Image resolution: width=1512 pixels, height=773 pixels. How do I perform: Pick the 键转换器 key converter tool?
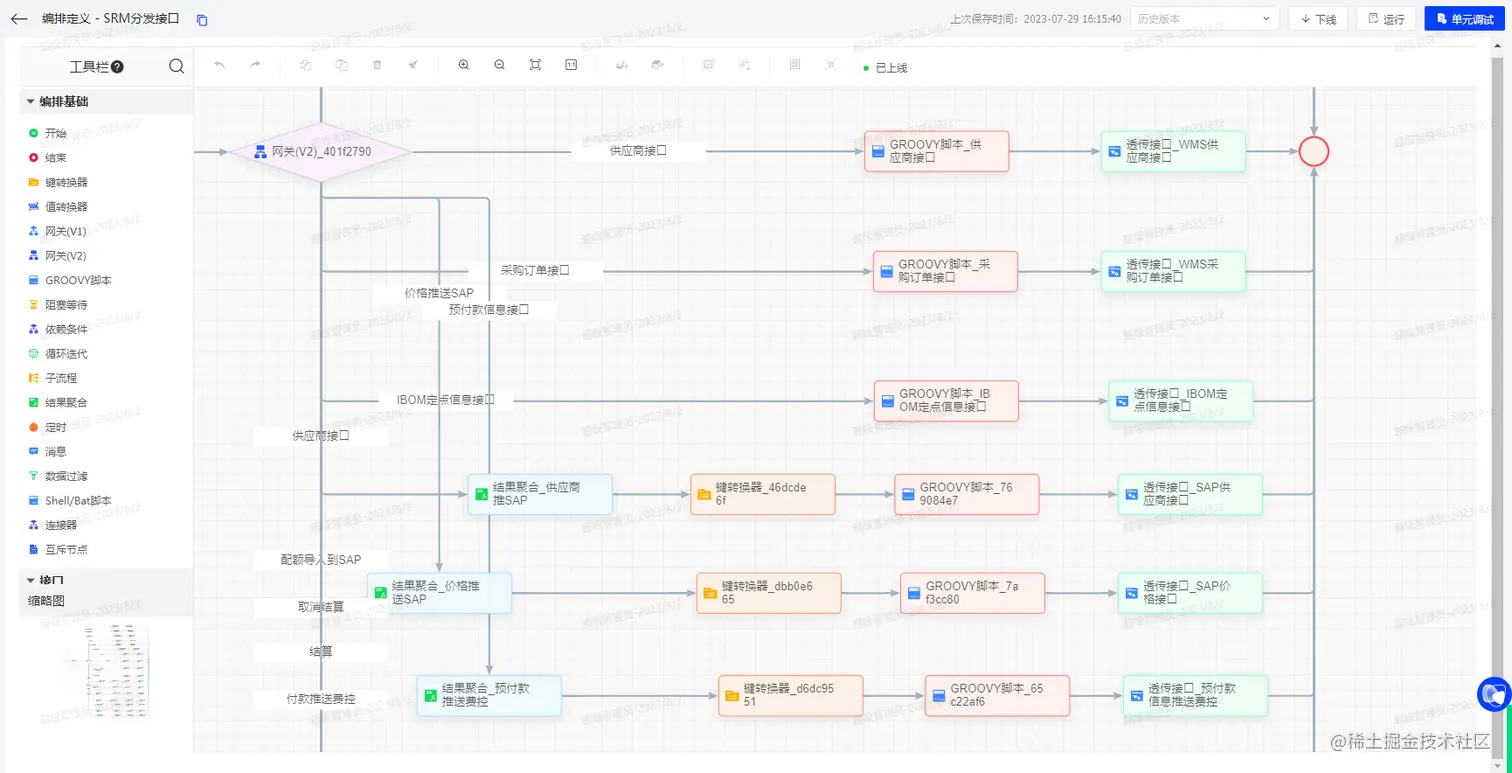[58, 182]
